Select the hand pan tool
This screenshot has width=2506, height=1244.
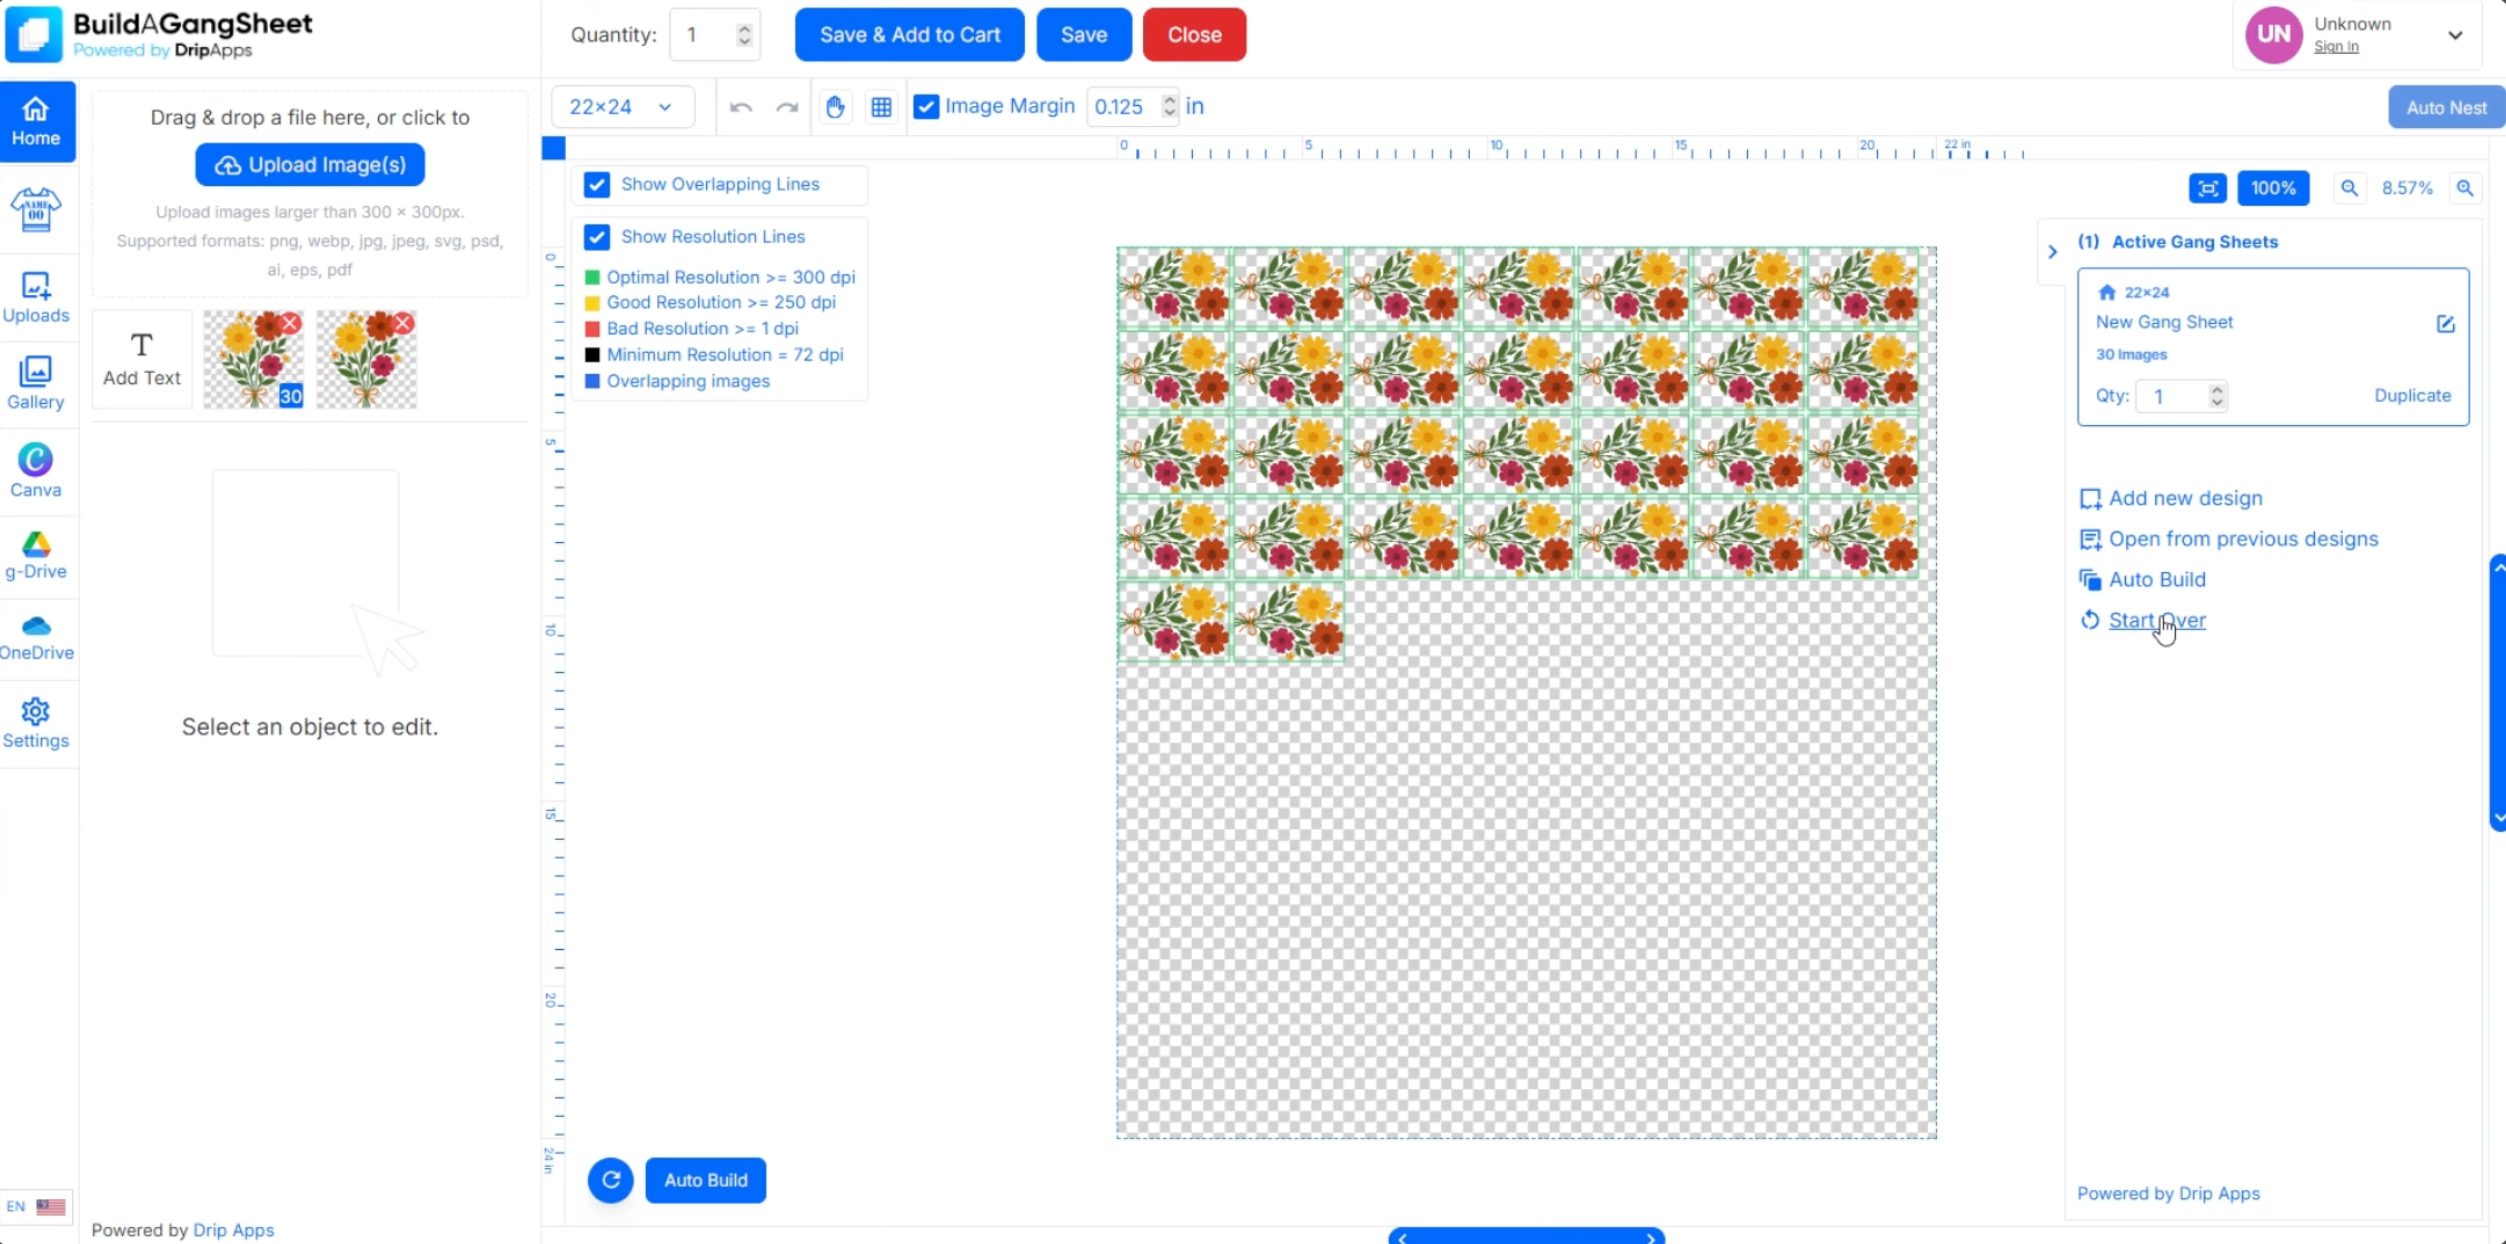pyautogui.click(x=835, y=107)
